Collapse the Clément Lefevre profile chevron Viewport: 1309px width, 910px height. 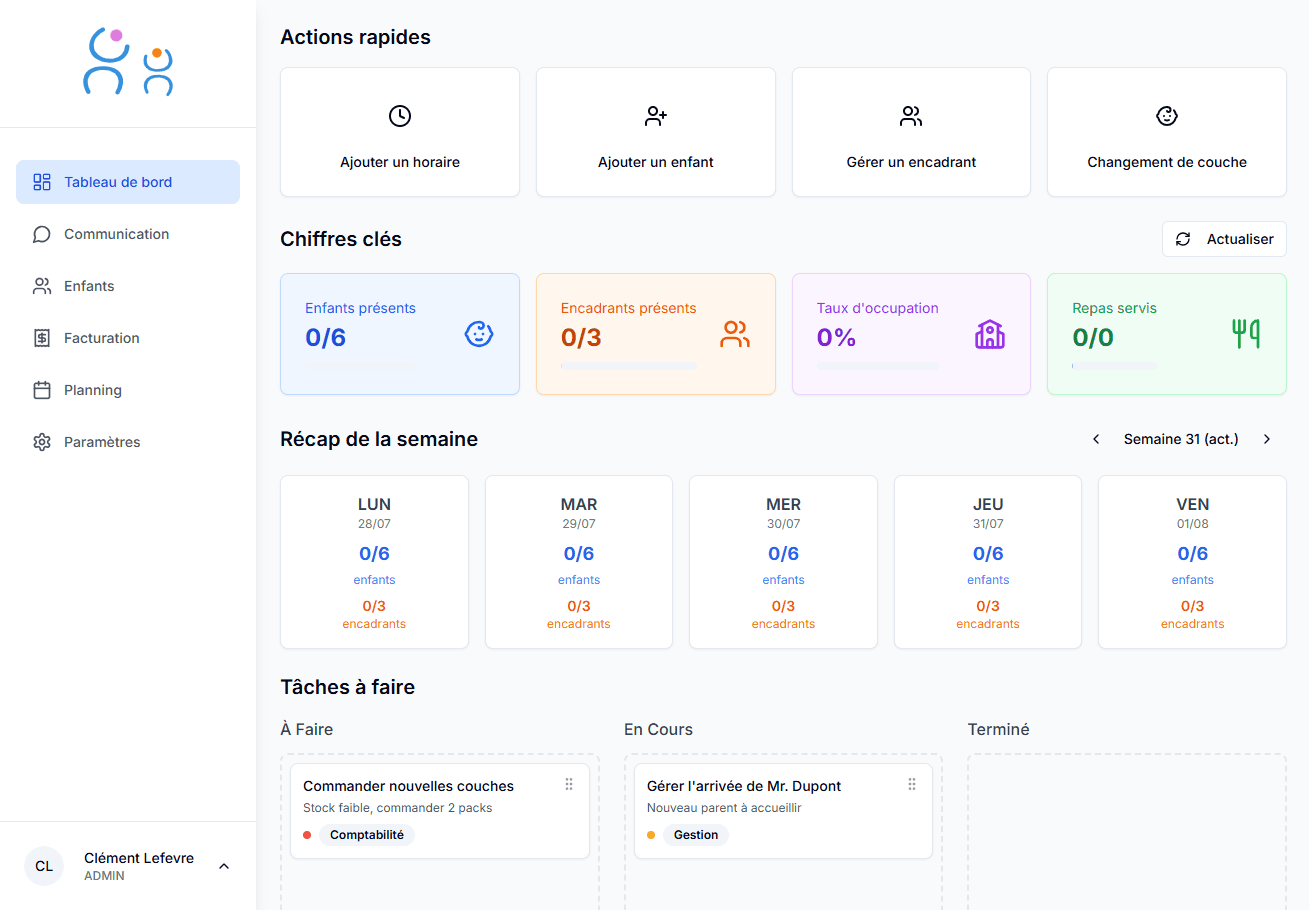[x=224, y=866]
